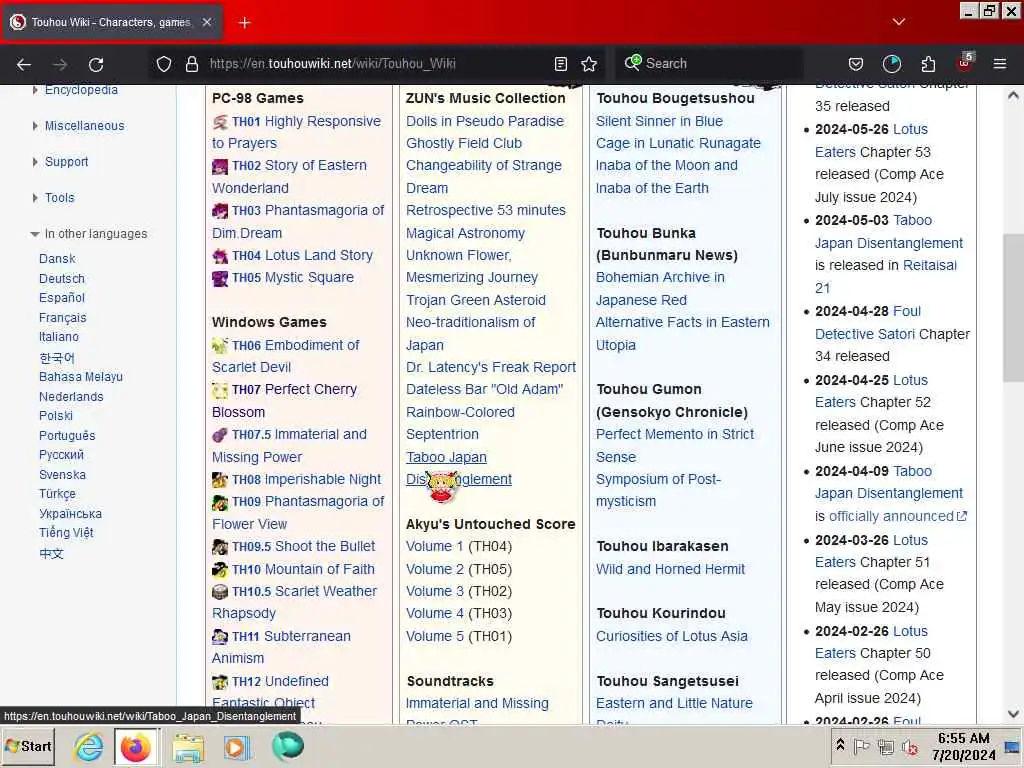
Task: Click the vertical scrollbar thumb
Action: 1013,307
